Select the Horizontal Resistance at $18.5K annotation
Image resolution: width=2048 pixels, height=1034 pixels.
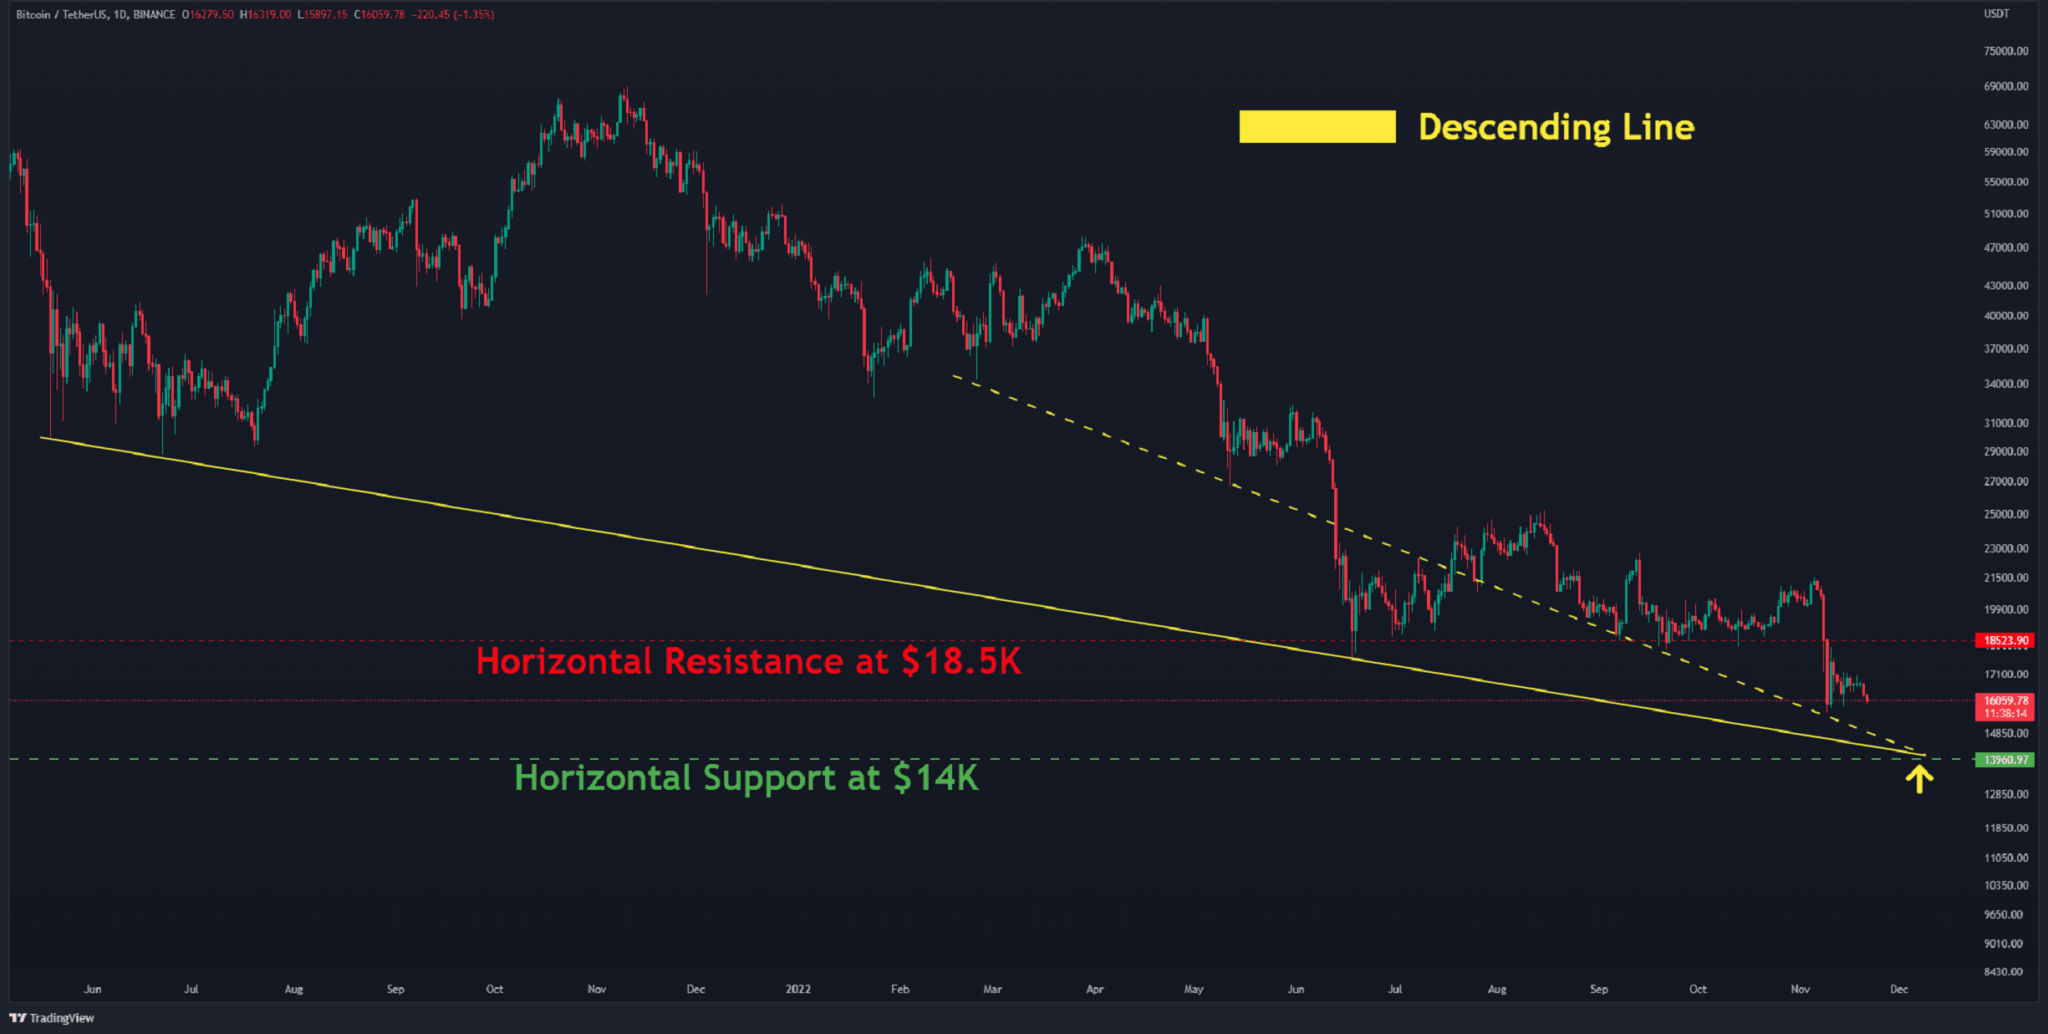tap(748, 661)
